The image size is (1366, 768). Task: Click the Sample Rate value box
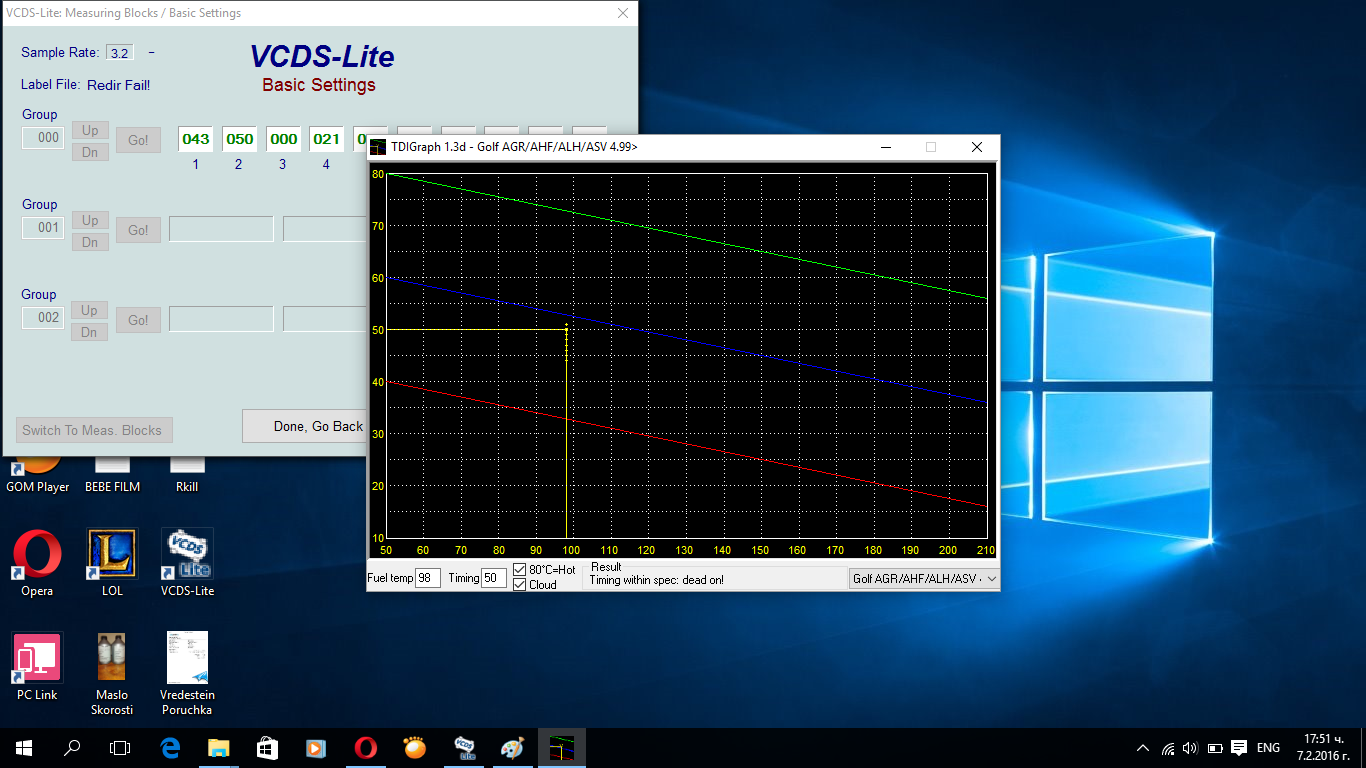120,53
